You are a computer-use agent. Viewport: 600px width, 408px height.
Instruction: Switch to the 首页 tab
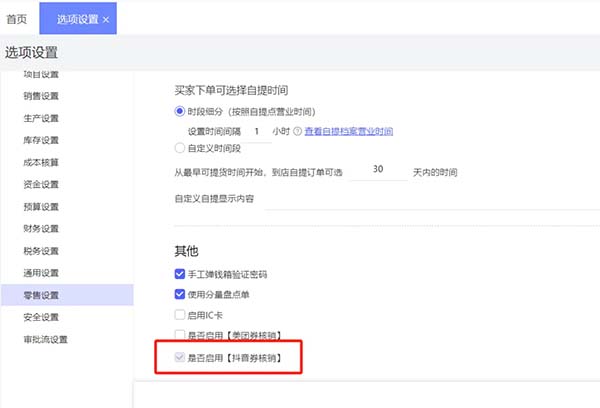click(x=17, y=19)
